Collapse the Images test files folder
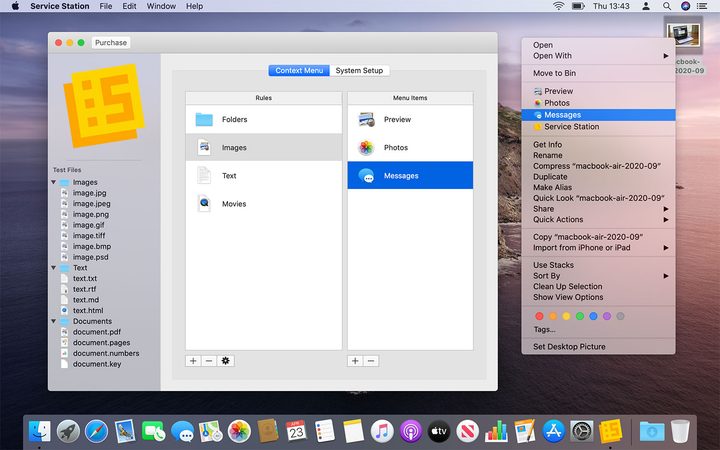Viewport: 720px width, 450px height. point(54,182)
